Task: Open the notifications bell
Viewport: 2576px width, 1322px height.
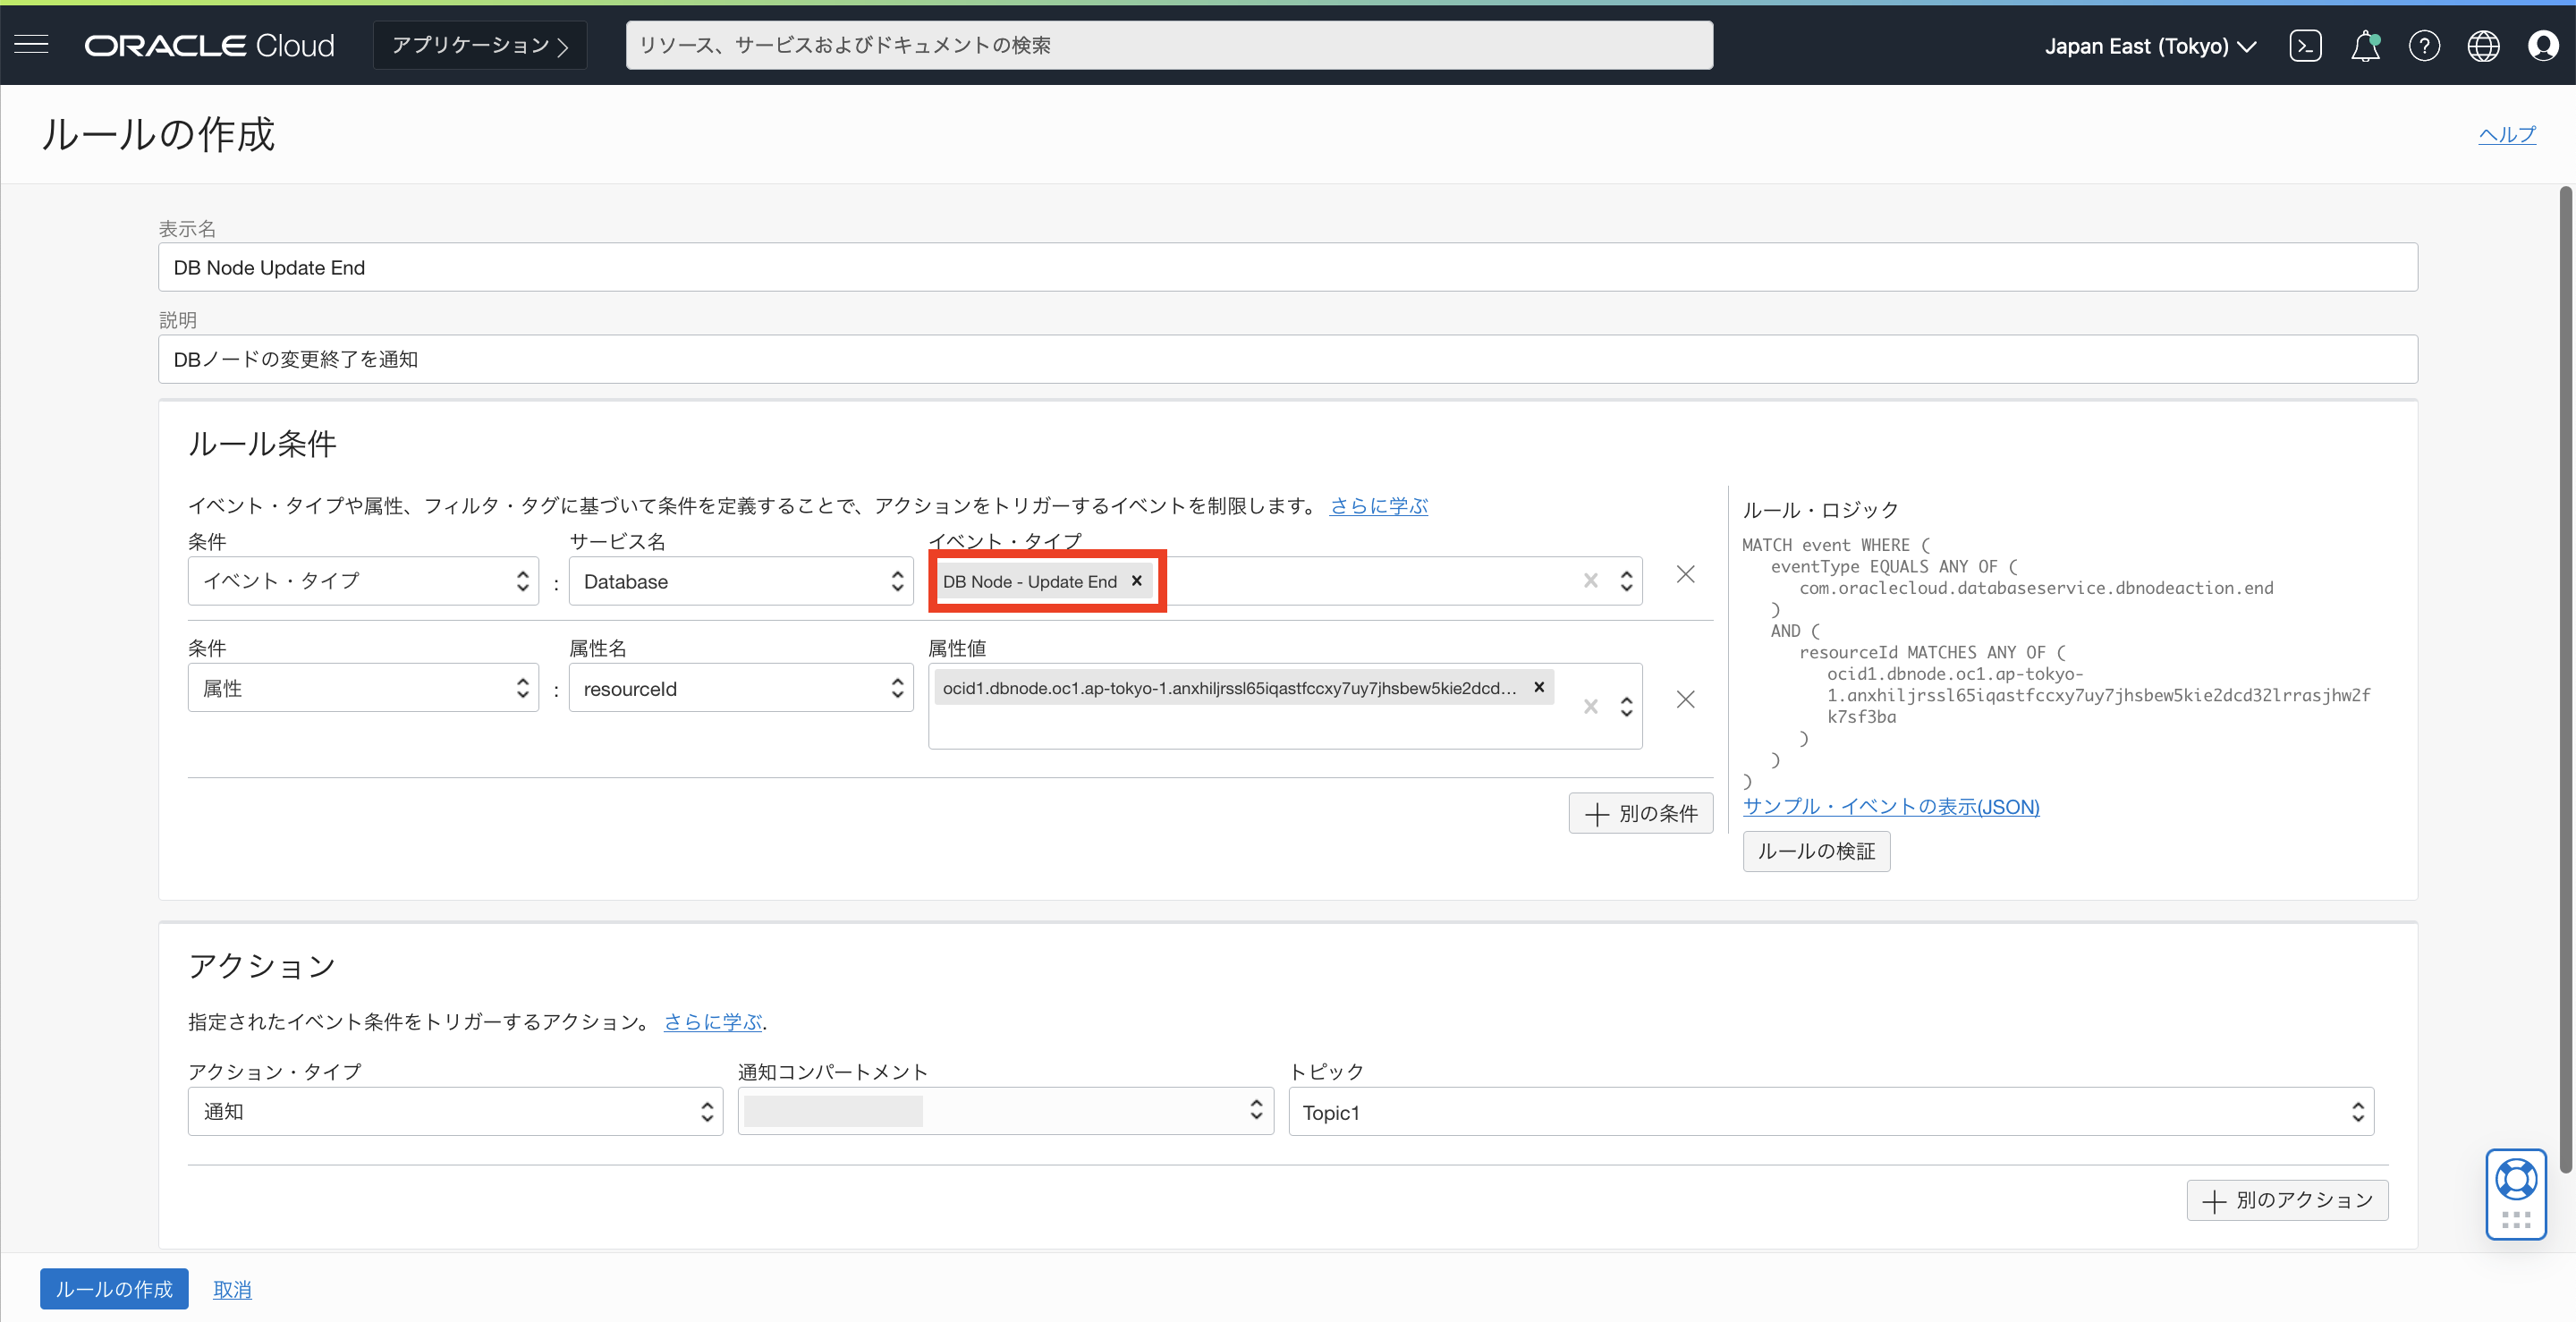Action: click(x=2366, y=45)
